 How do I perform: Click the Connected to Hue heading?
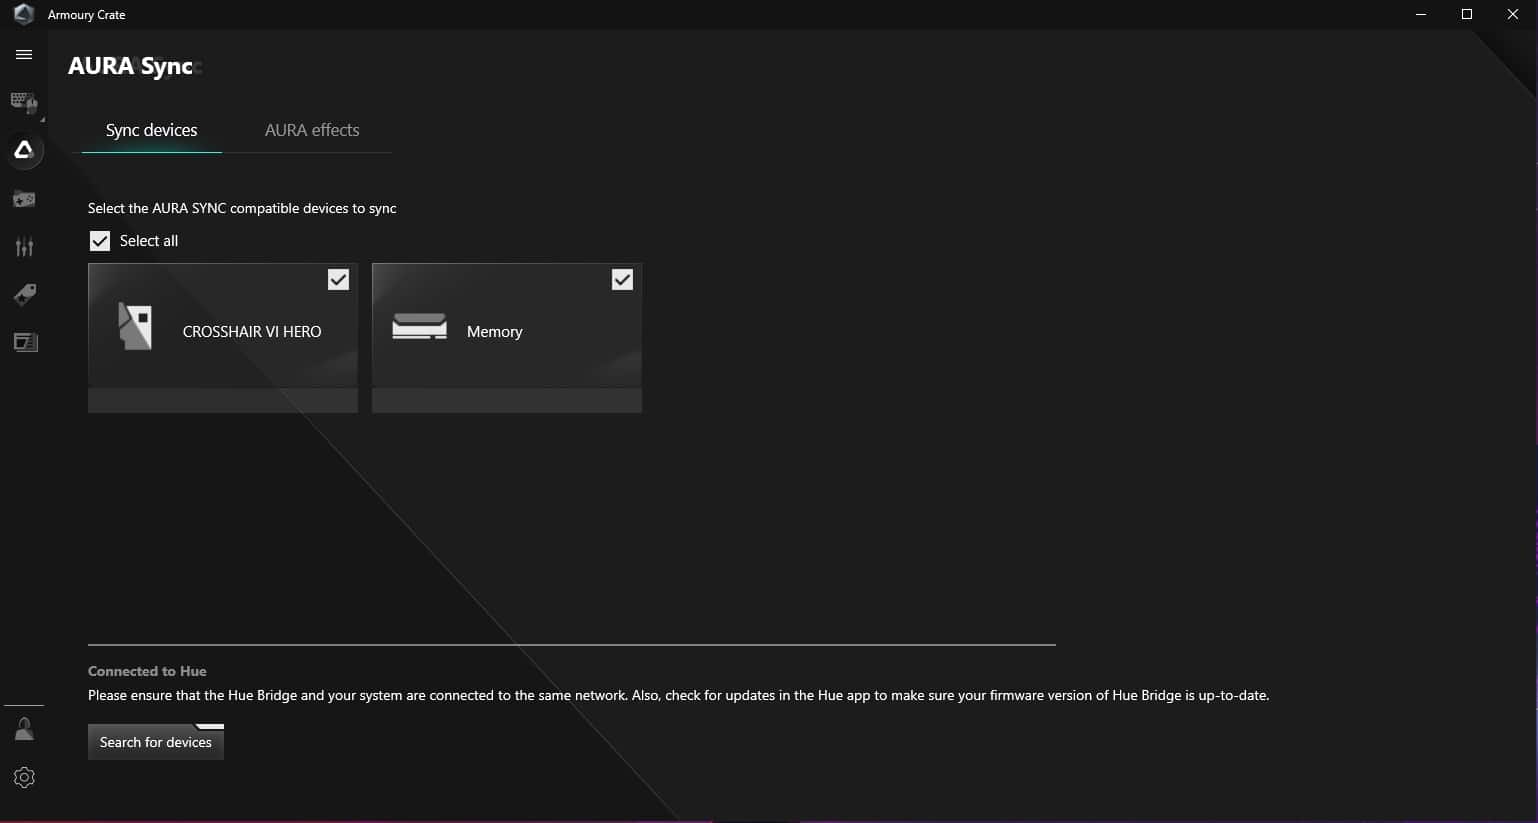tap(147, 671)
